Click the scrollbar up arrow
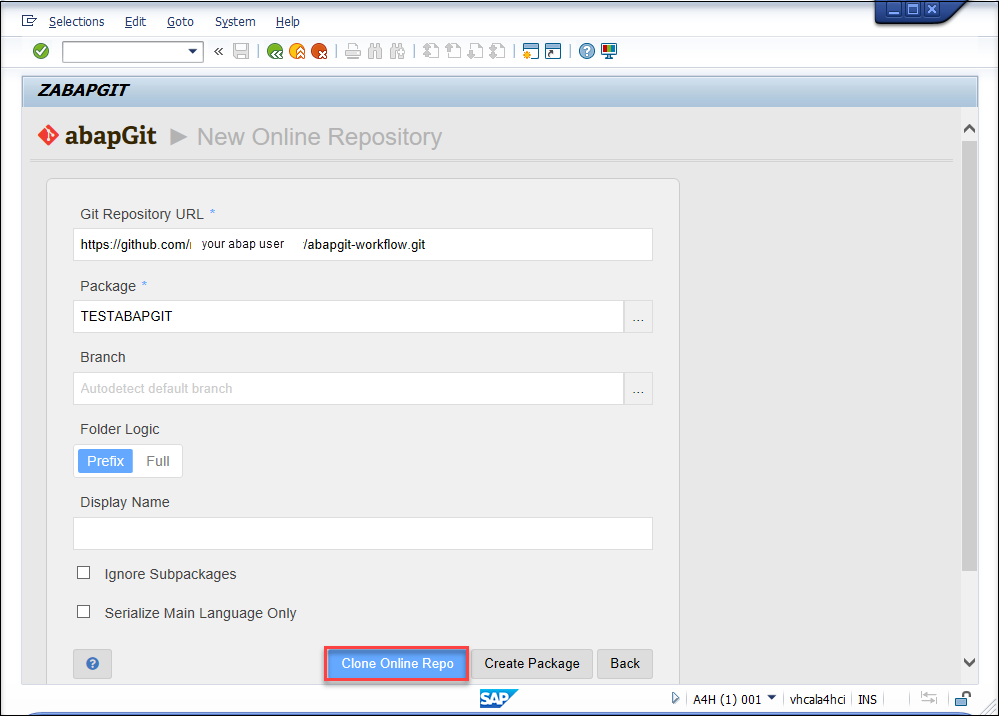Image resolution: width=999 pixels, height=716 pixels. click(x=969, y=129)
